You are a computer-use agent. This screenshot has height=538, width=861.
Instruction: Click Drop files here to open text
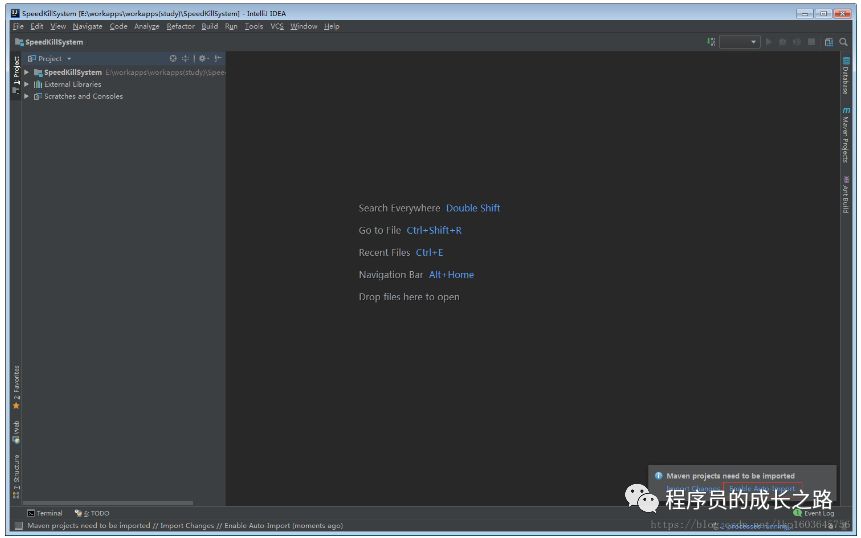(x=409, y=297)
